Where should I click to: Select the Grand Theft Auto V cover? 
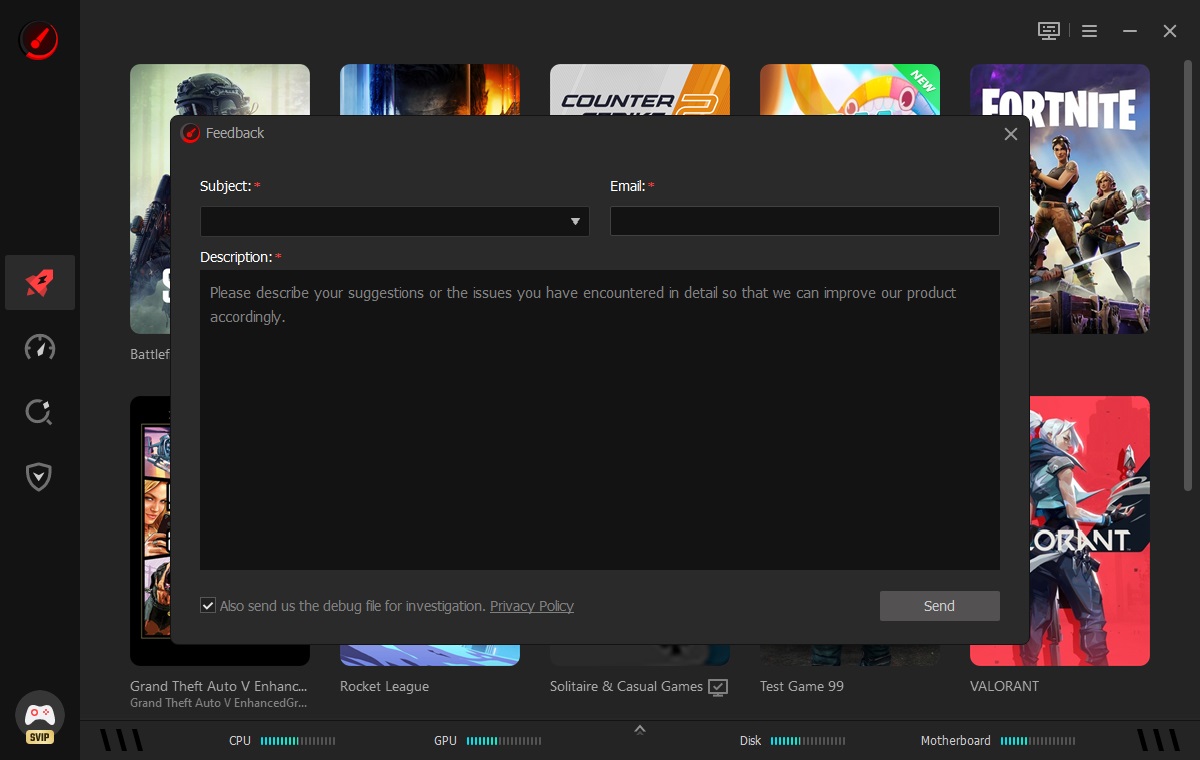150,531
